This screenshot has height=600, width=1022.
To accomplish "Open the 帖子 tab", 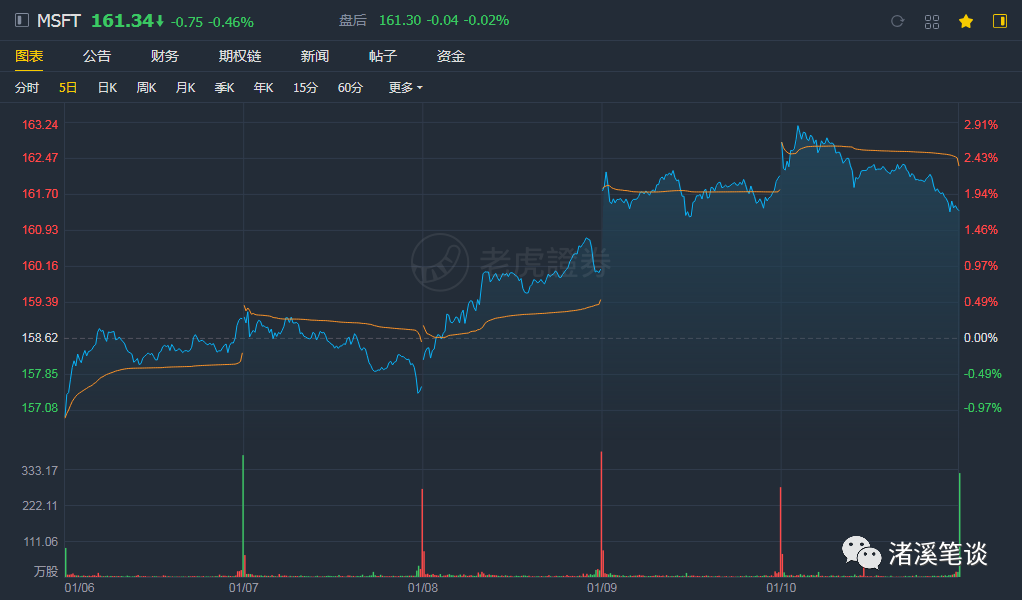I will pyautogui.click(x=383, y=56).
